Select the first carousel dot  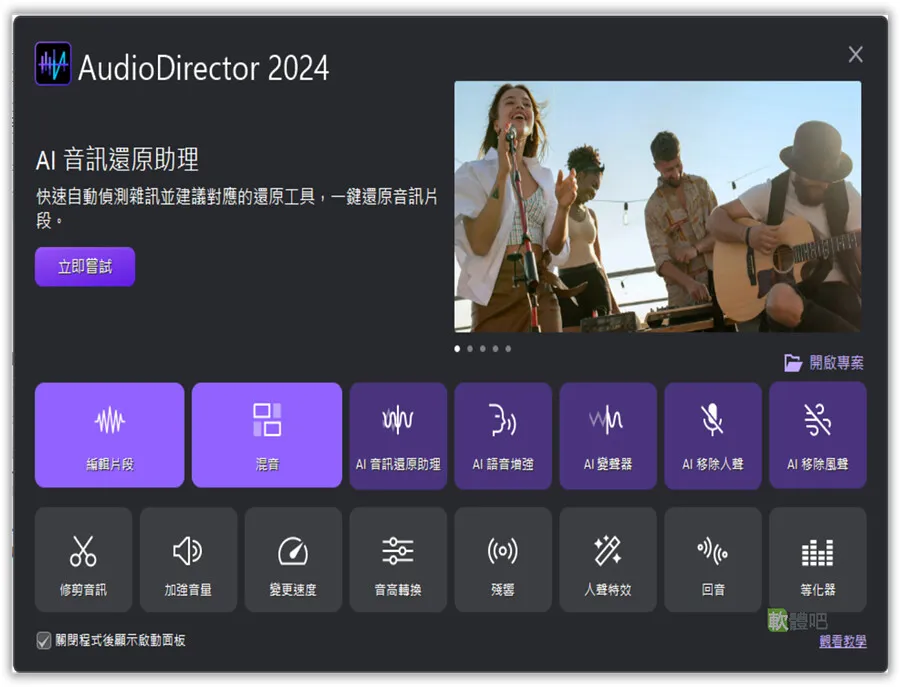tap(457, 348)
